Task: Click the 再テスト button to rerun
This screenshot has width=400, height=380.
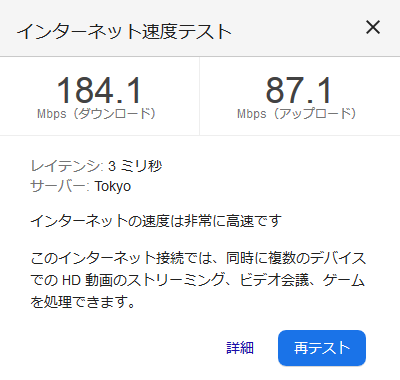Action: pyautogui.click(x=322, y=348)
